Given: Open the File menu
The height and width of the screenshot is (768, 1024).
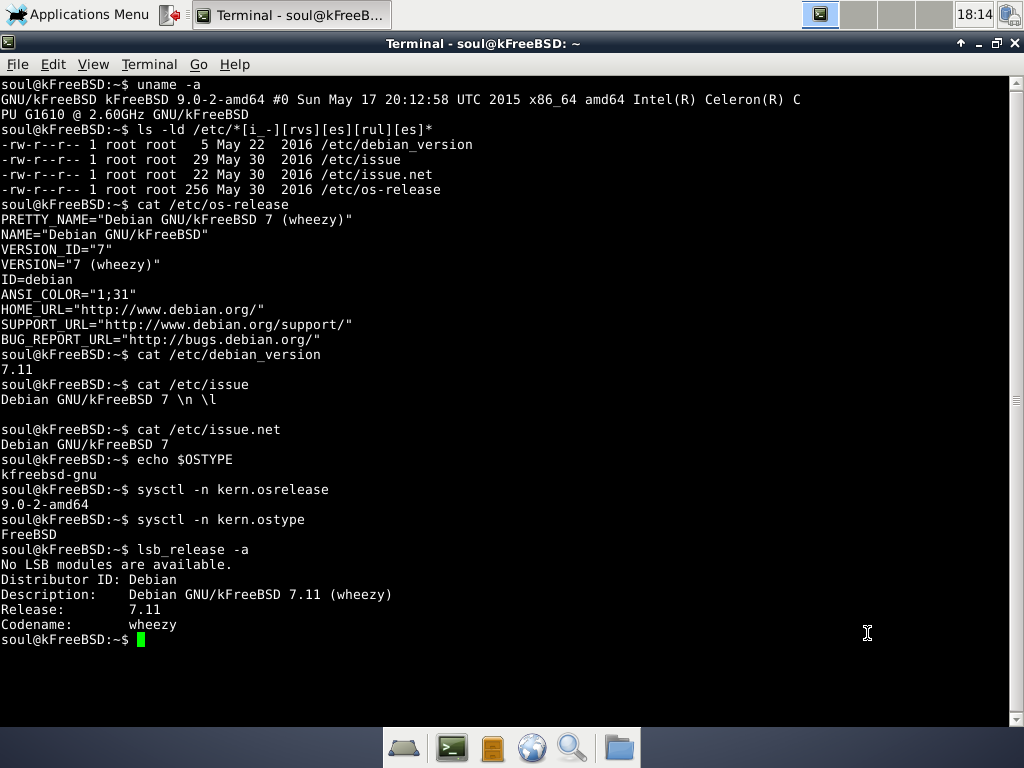Looking at the screenshot, I should point(18,65).
